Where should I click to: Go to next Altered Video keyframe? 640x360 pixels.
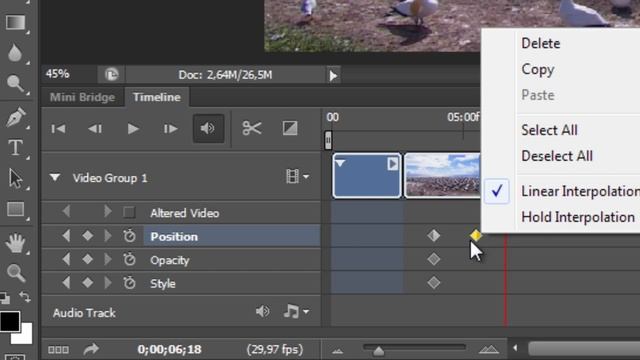point(108,211)
